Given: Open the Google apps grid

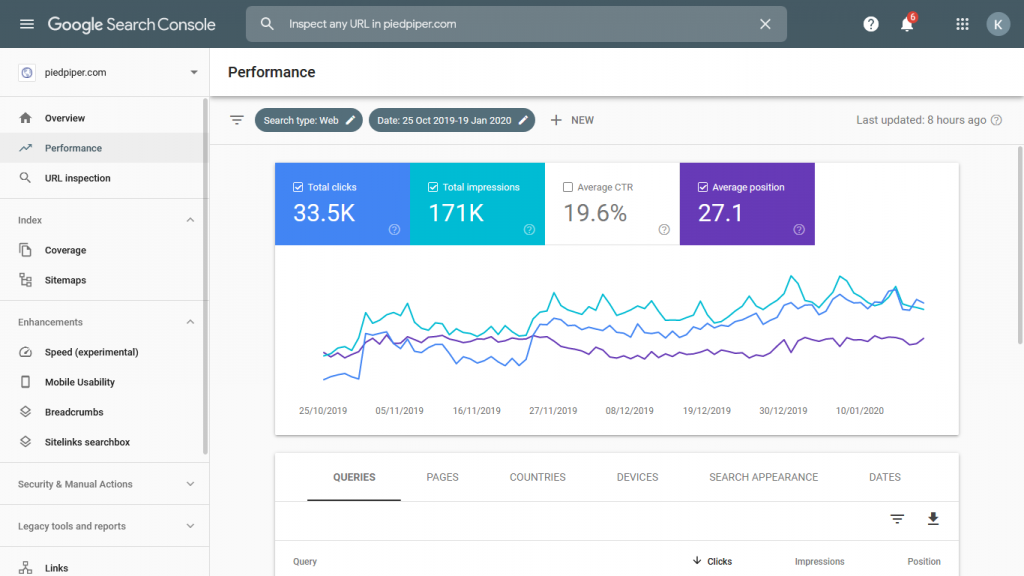Looking at the screenshot, I should 962,24.
